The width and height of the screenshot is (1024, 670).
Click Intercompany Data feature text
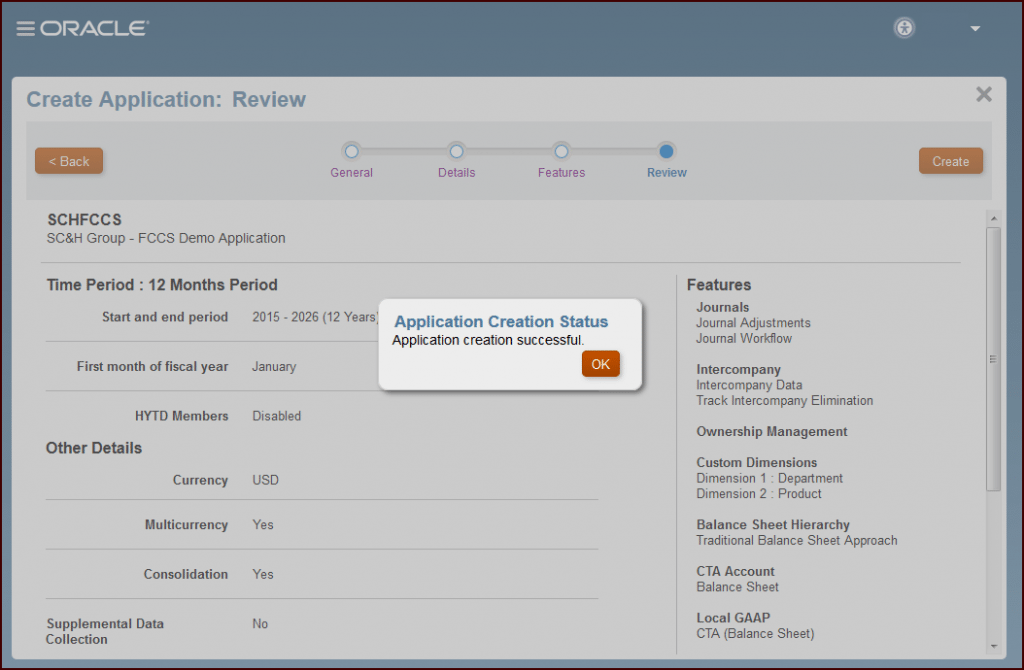[x=749, y=385]
